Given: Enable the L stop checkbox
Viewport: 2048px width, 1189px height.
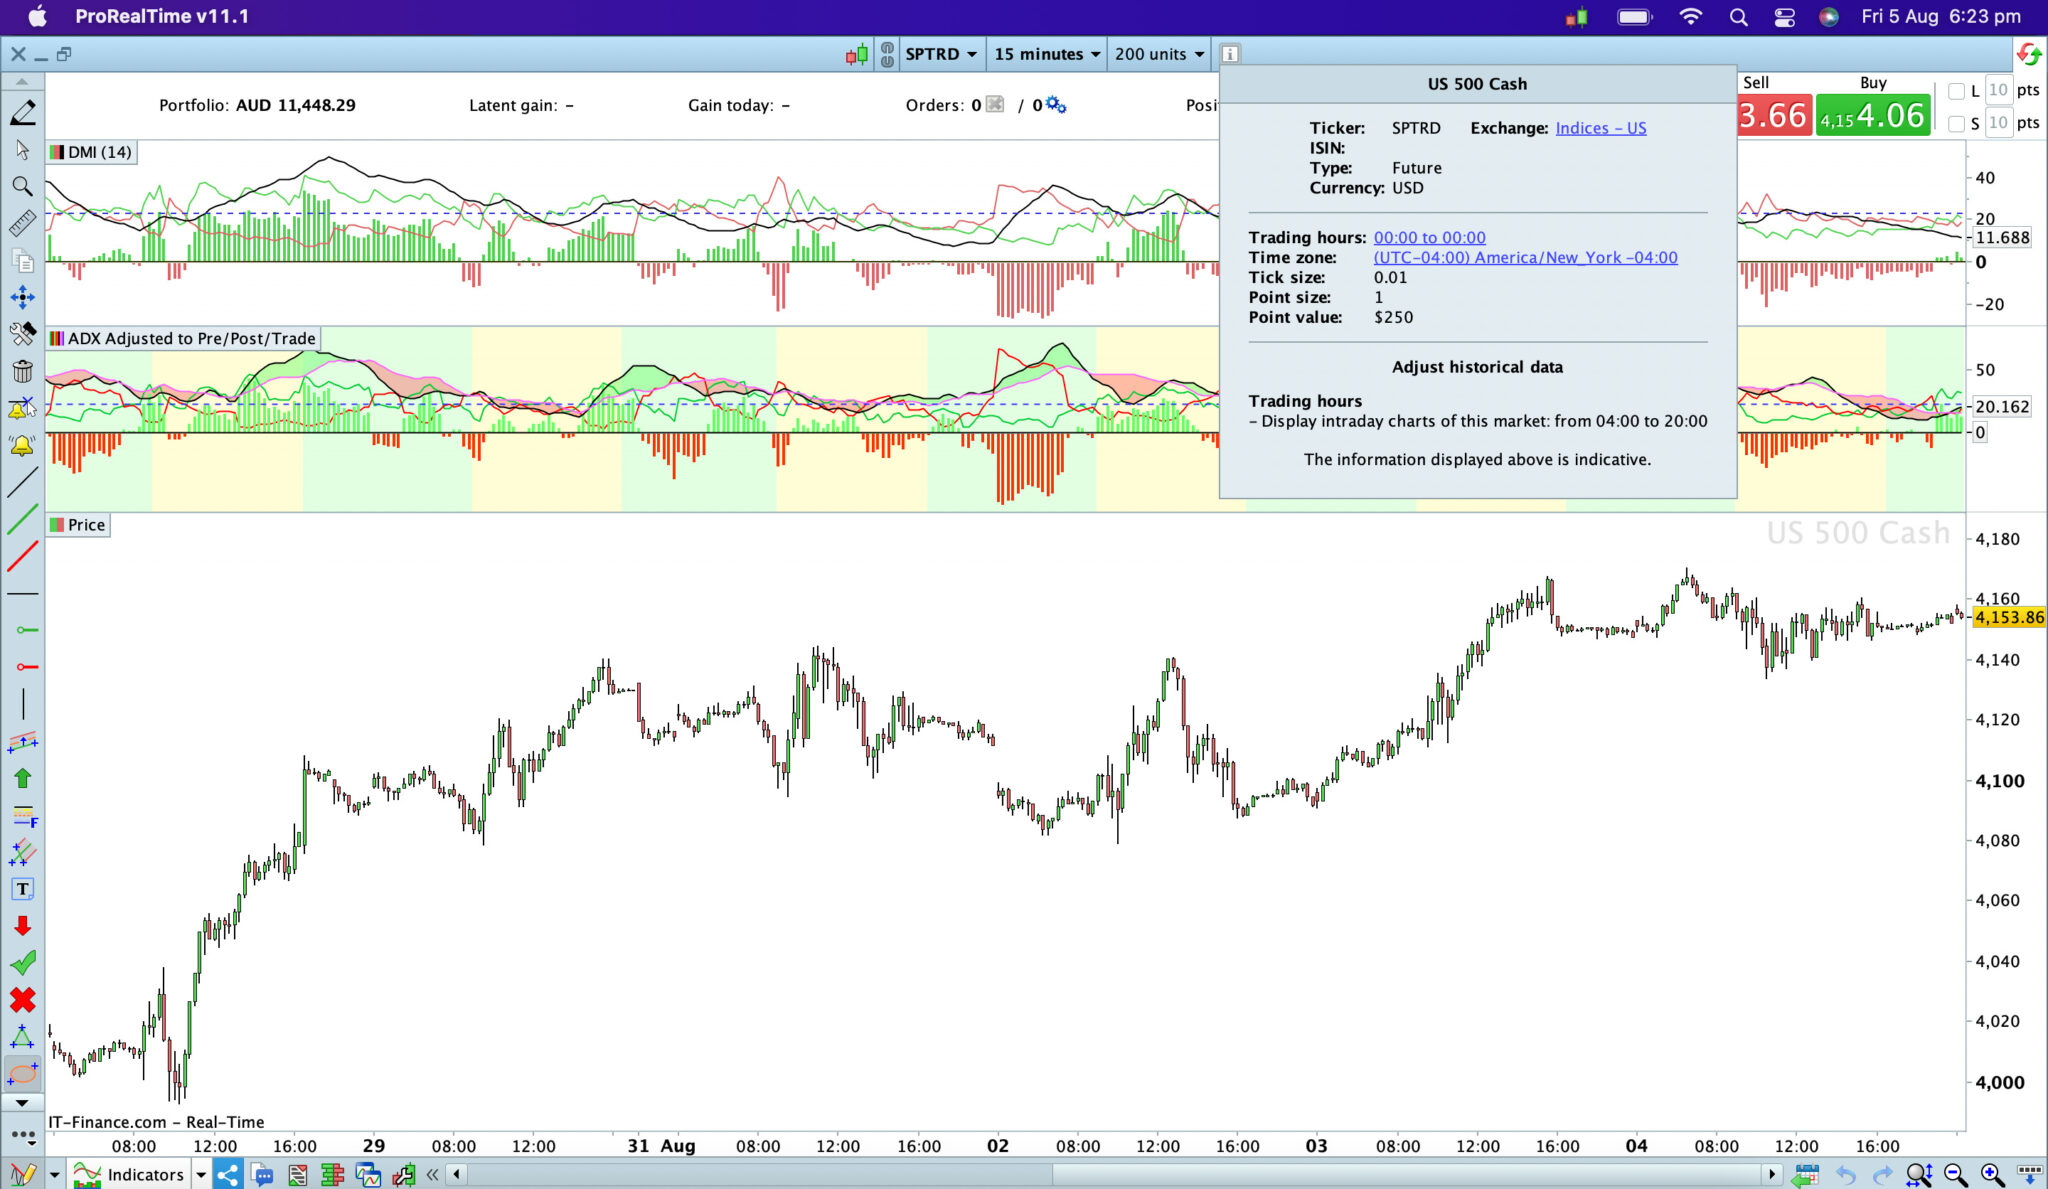Looking at the screenshot, I should click(x=1957, y=91).
